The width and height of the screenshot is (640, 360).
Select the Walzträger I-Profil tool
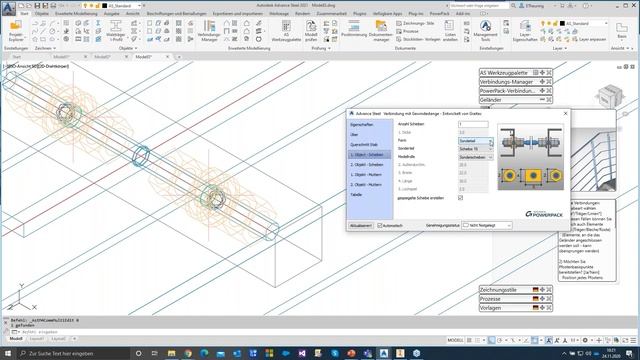pos(116,31)
